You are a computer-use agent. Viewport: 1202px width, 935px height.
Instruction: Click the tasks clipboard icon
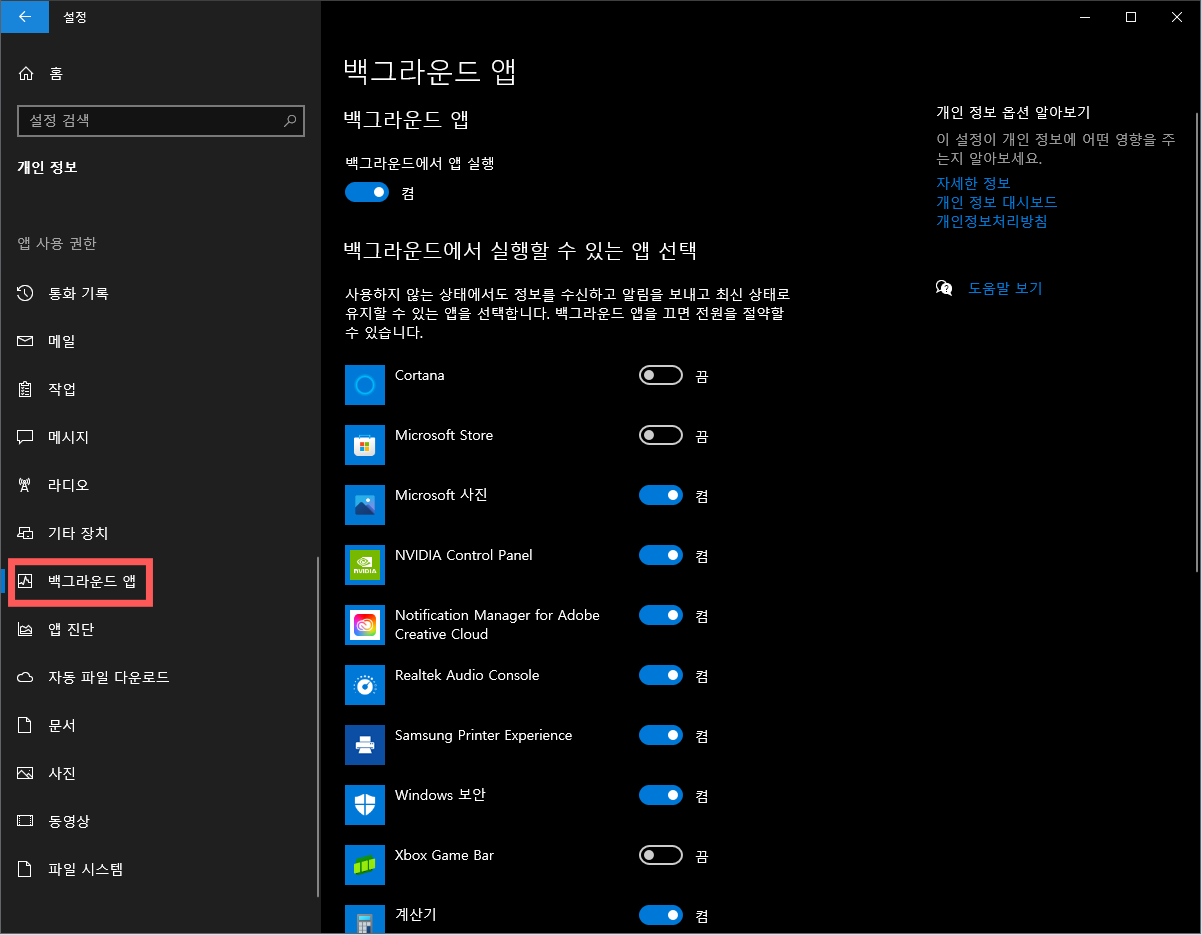pos(26,389)
